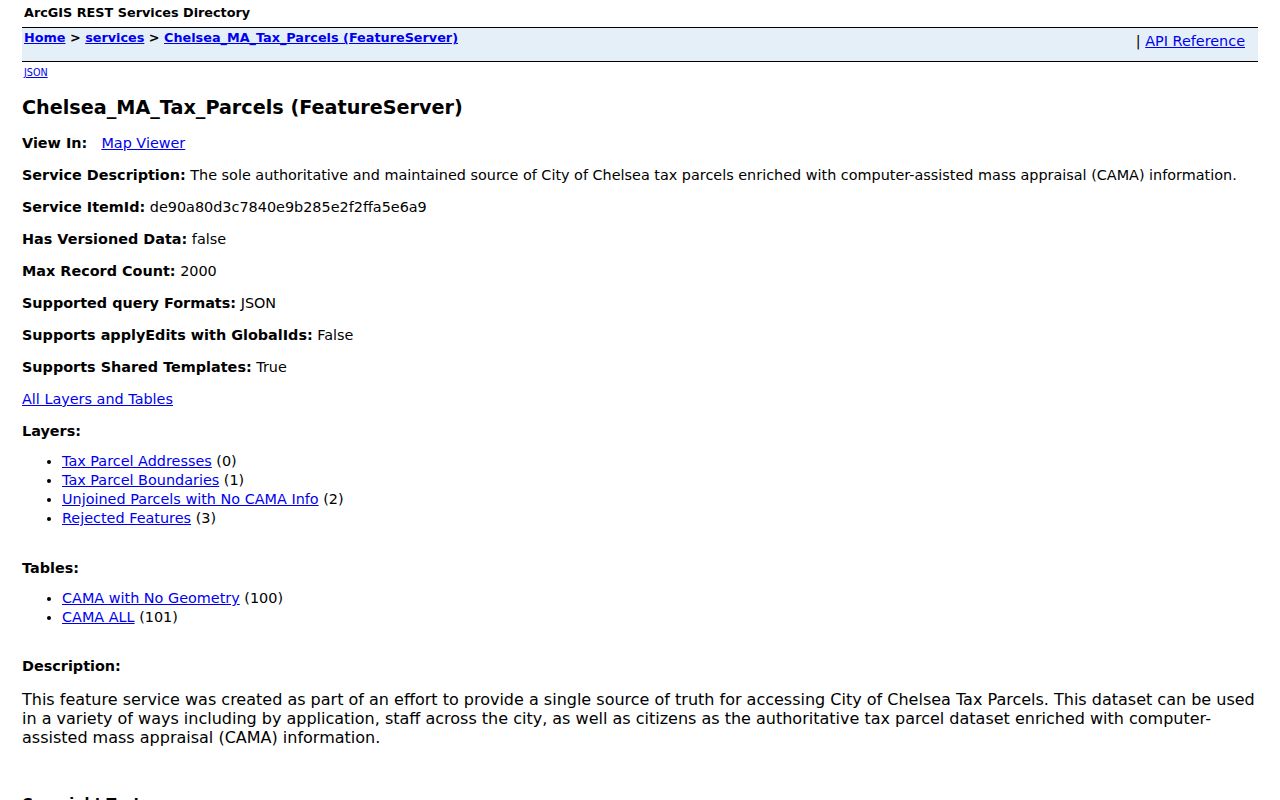1280x800 pixels.
Task: Click the Max Record Count value 2000
Action: pos(198,271)
